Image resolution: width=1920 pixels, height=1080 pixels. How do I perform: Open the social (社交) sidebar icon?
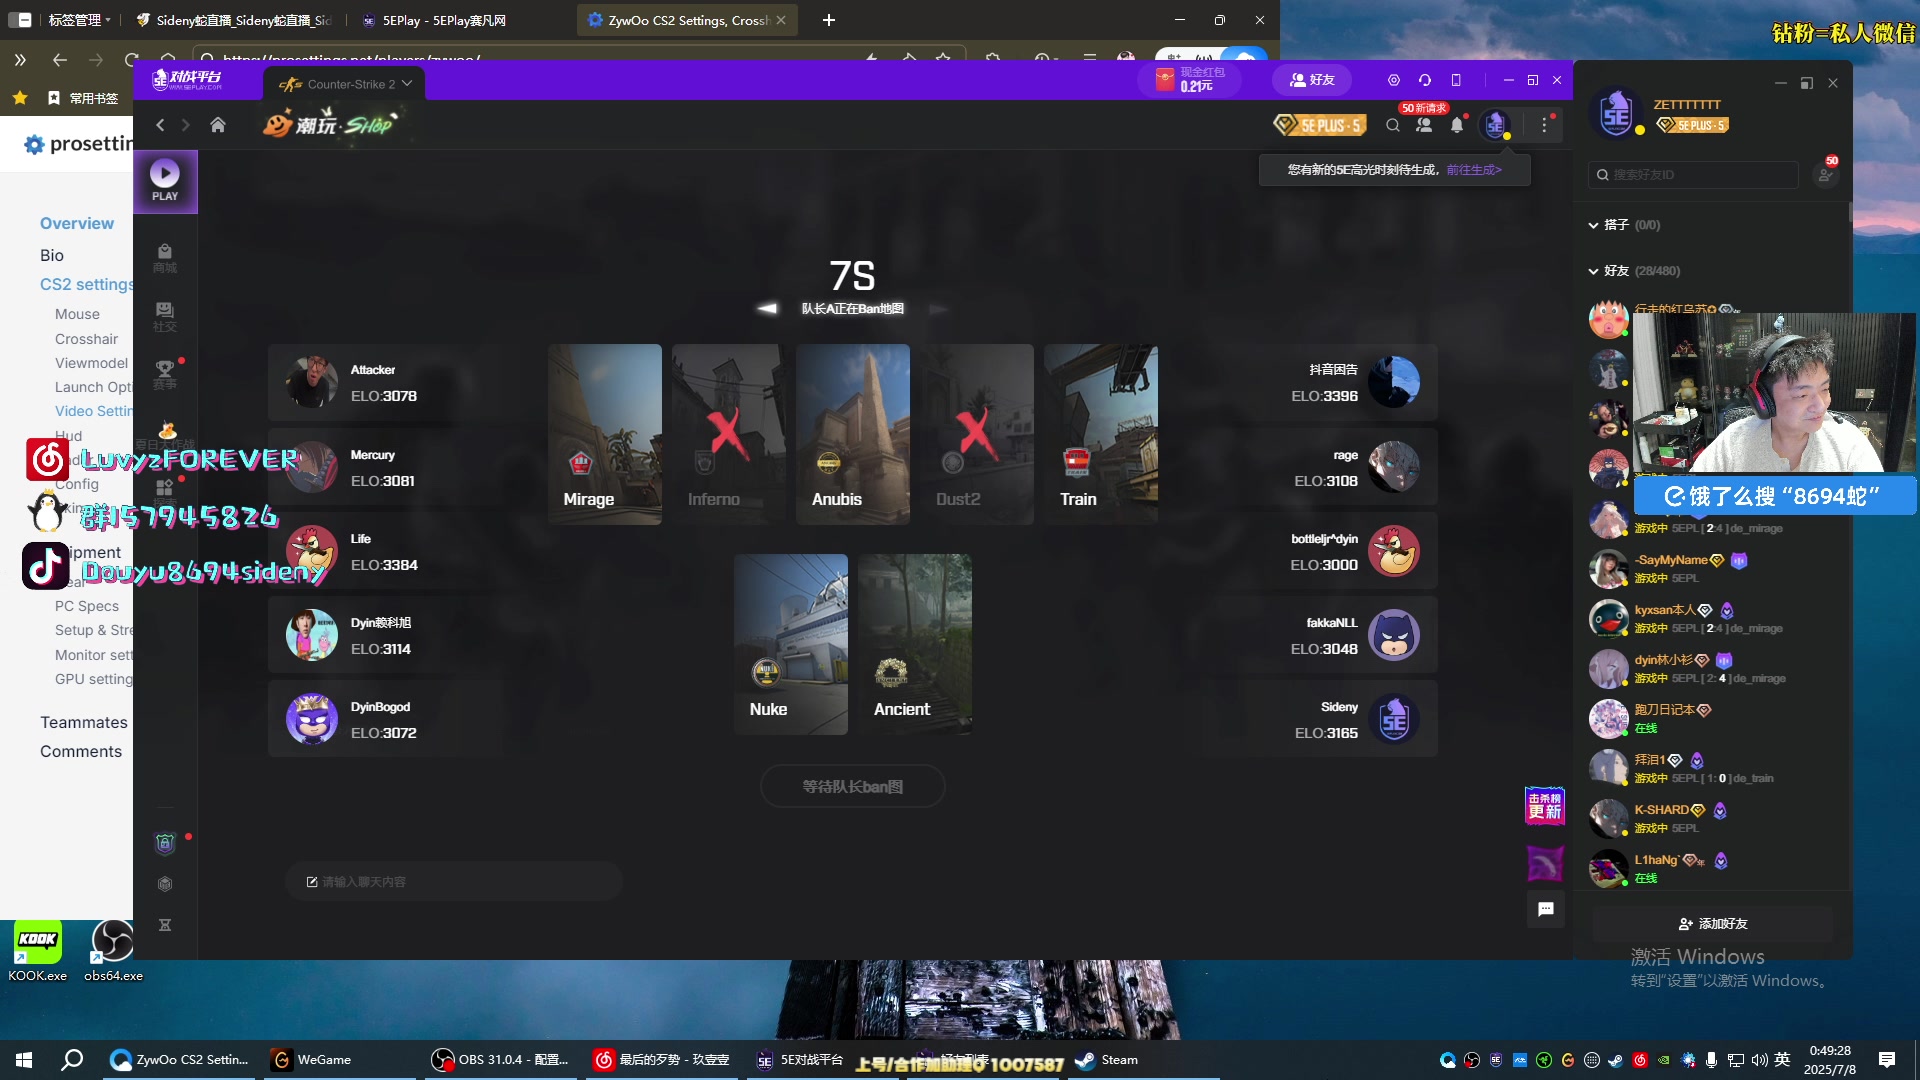pos(165,316)
